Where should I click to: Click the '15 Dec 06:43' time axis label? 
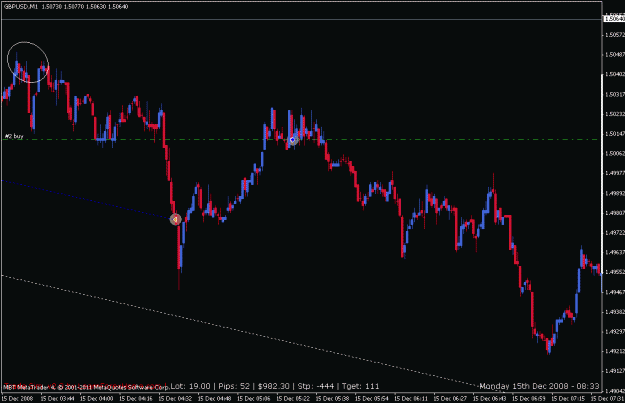click(490, 398)
